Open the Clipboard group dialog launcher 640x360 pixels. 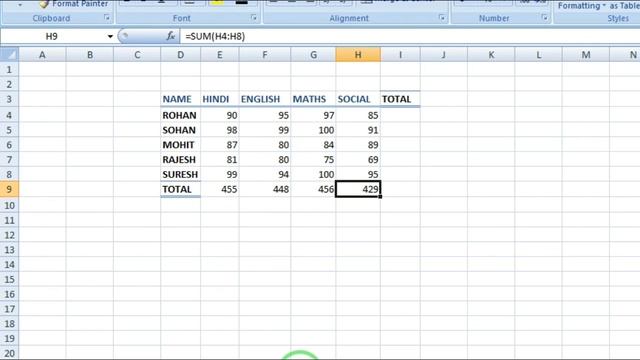[x=107, y=18]
